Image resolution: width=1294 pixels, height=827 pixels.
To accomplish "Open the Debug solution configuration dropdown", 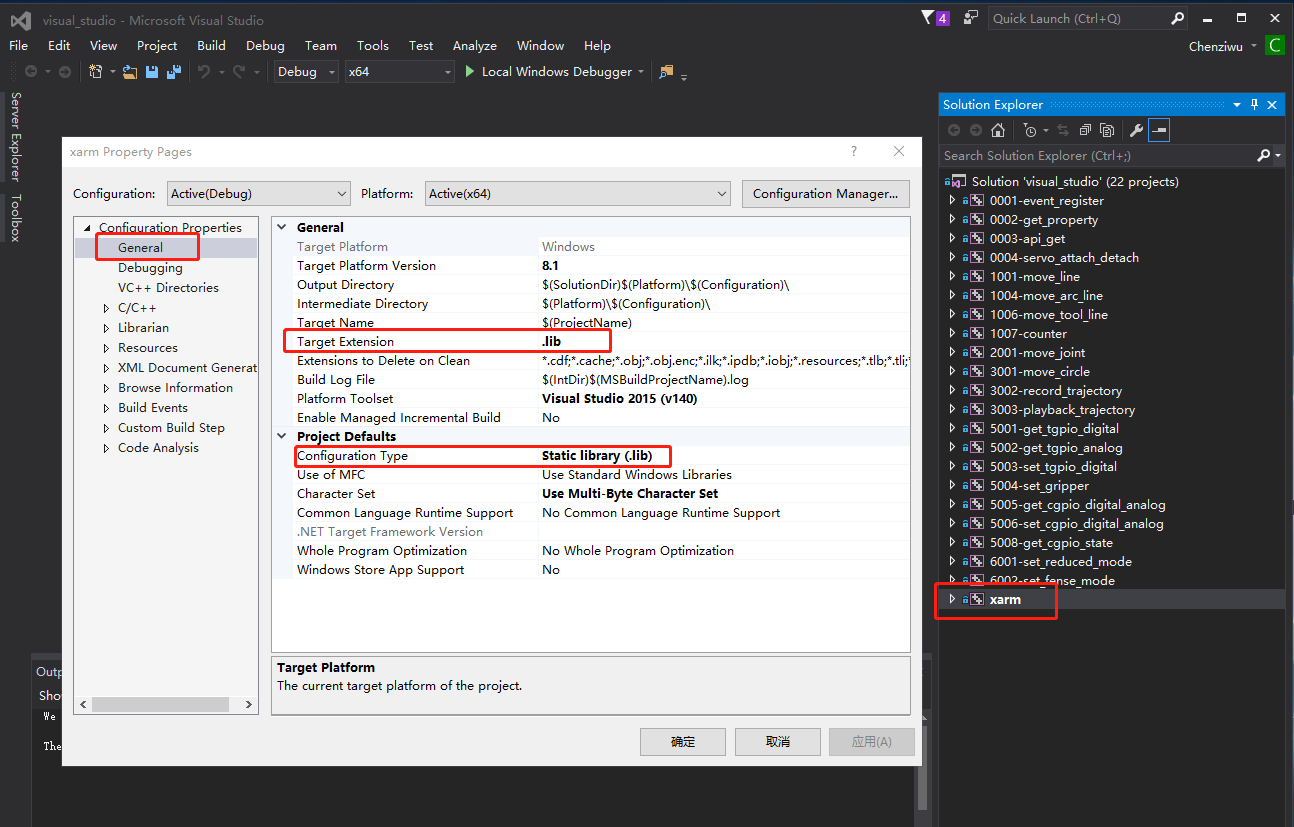I will (x=305, y=72).
